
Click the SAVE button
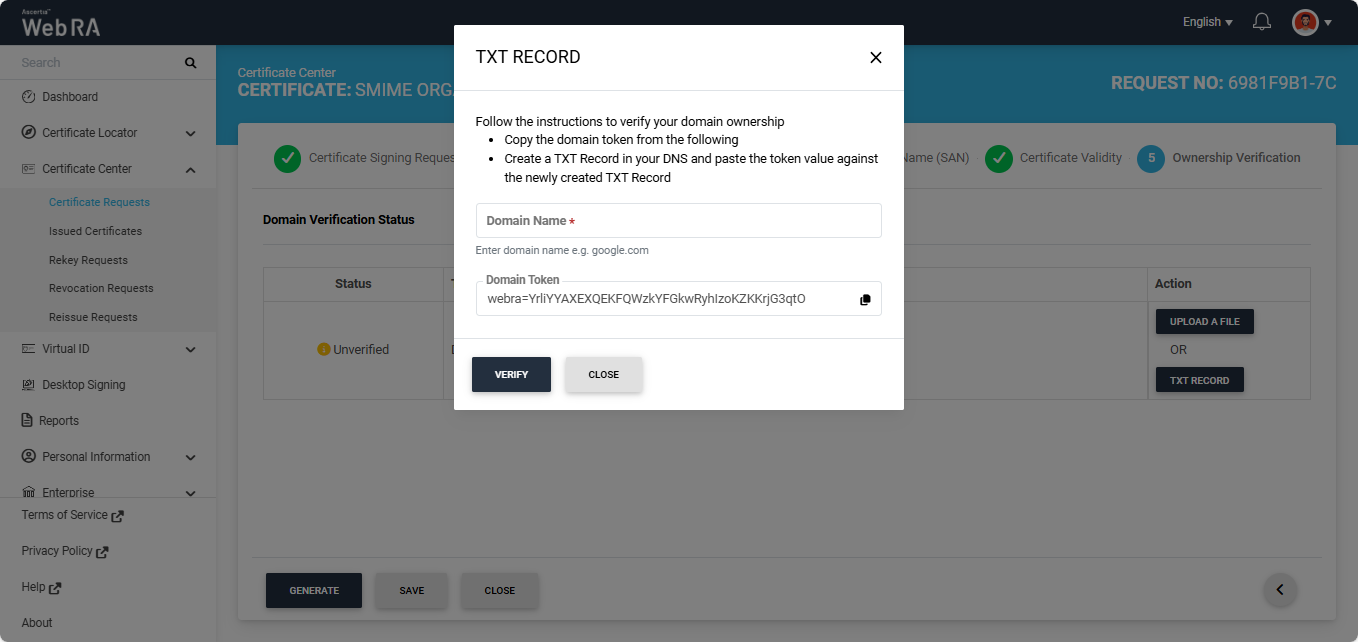click(412, 590)
